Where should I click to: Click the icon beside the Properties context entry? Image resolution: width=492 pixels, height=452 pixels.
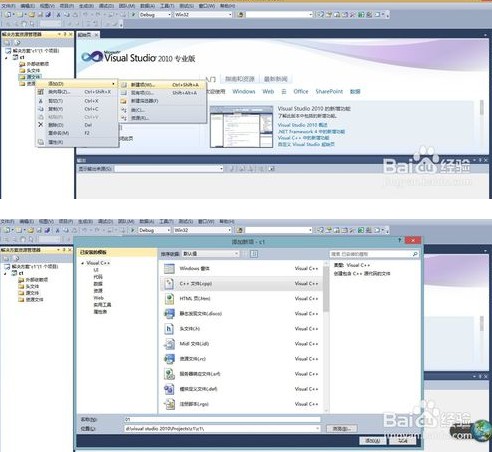pos(41,142)
